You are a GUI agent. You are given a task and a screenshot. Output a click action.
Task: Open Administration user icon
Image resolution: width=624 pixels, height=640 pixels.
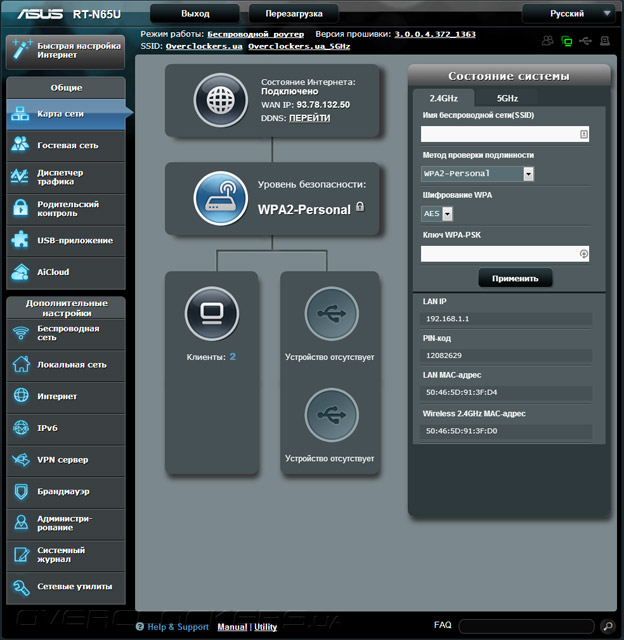pyautogui.click(x=21, y=523)
